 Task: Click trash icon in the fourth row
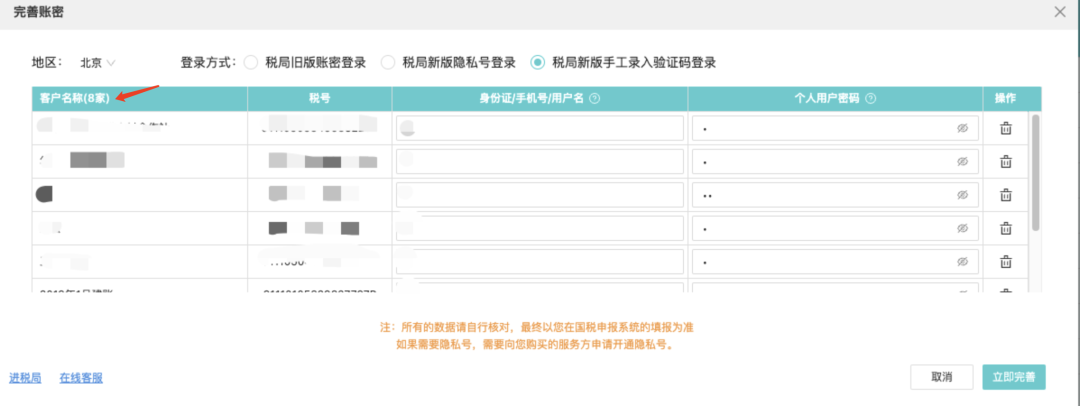click(x=1006, y=229)
